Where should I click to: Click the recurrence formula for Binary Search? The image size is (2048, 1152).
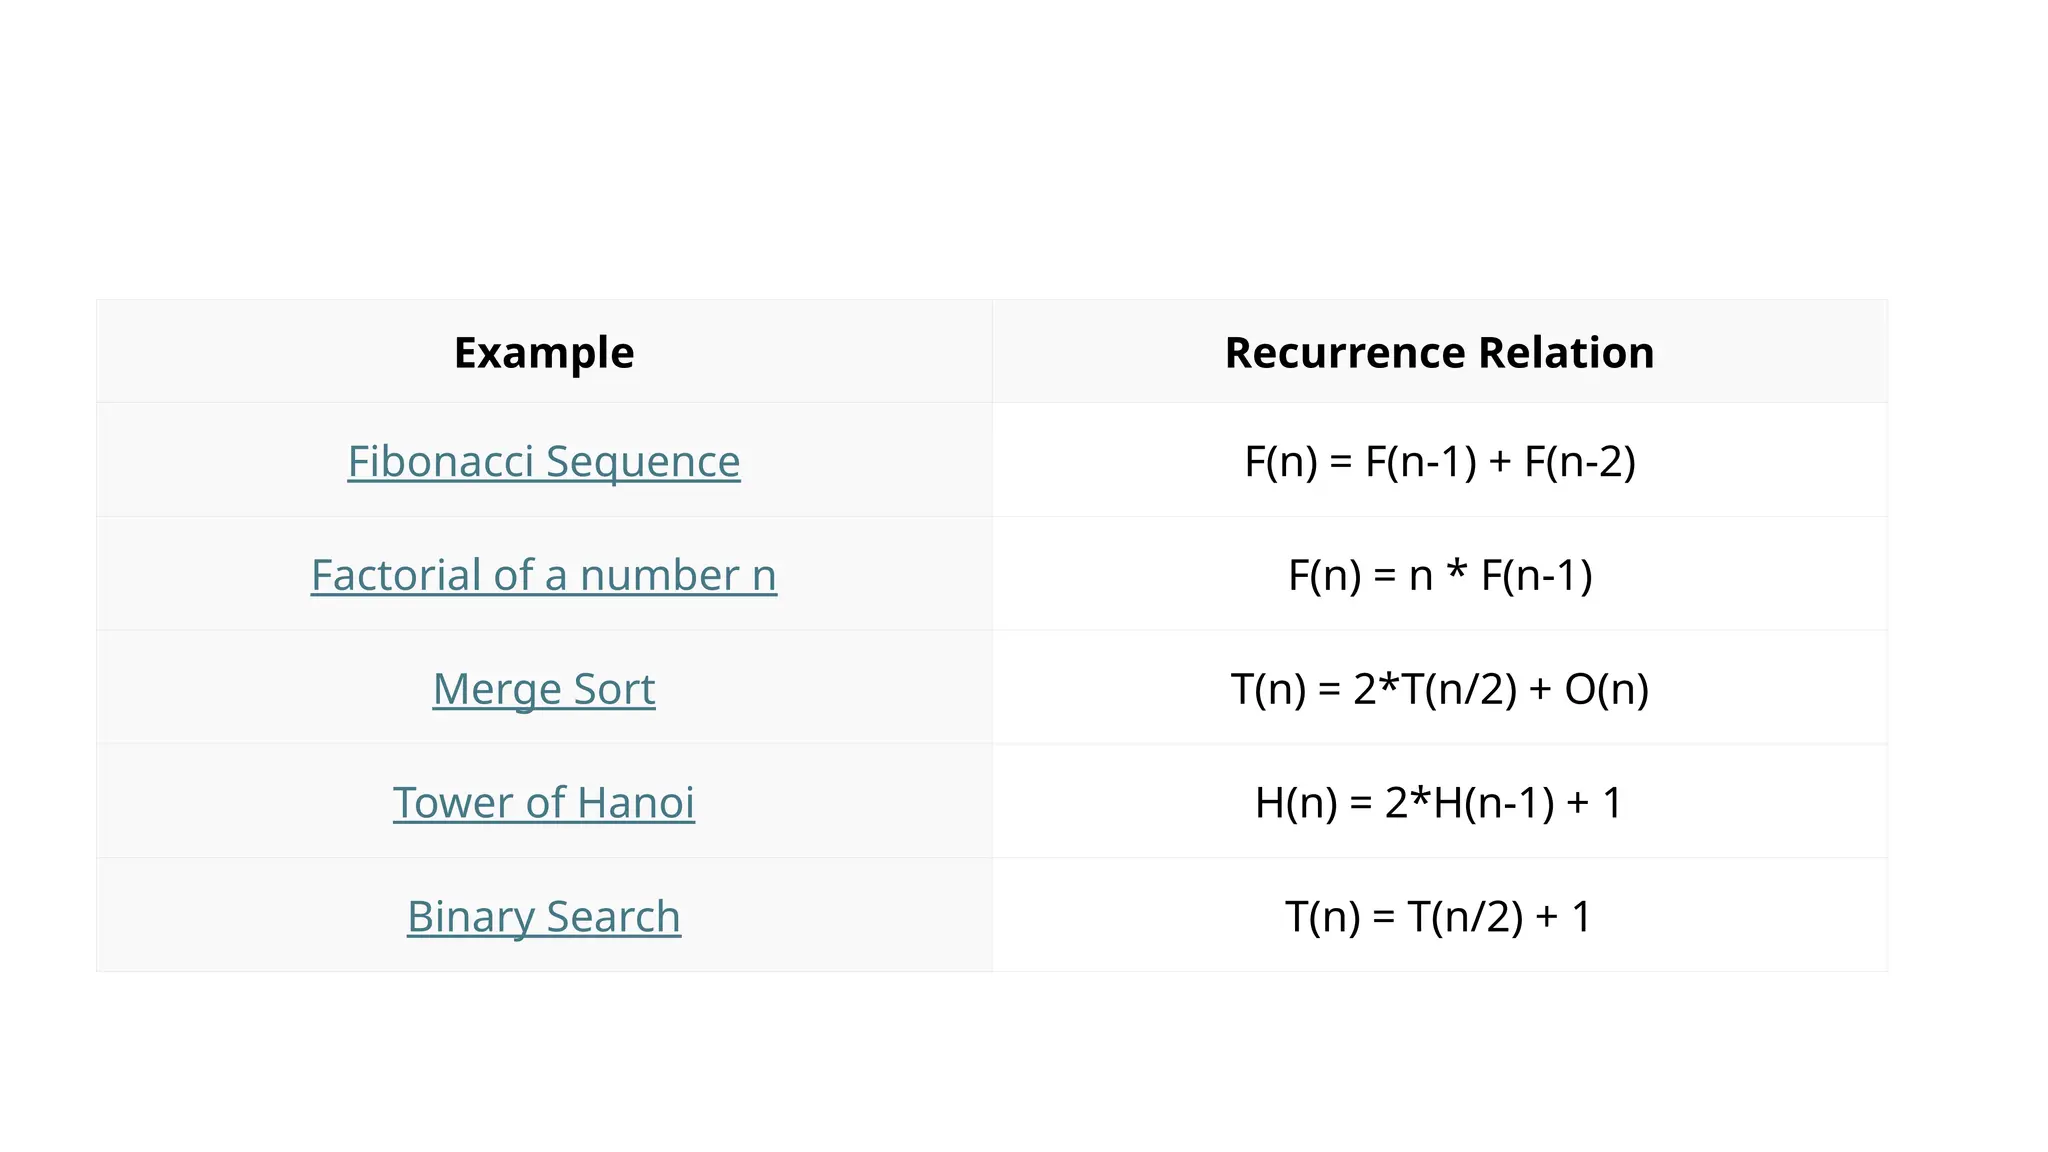[x=1439, y=916]
